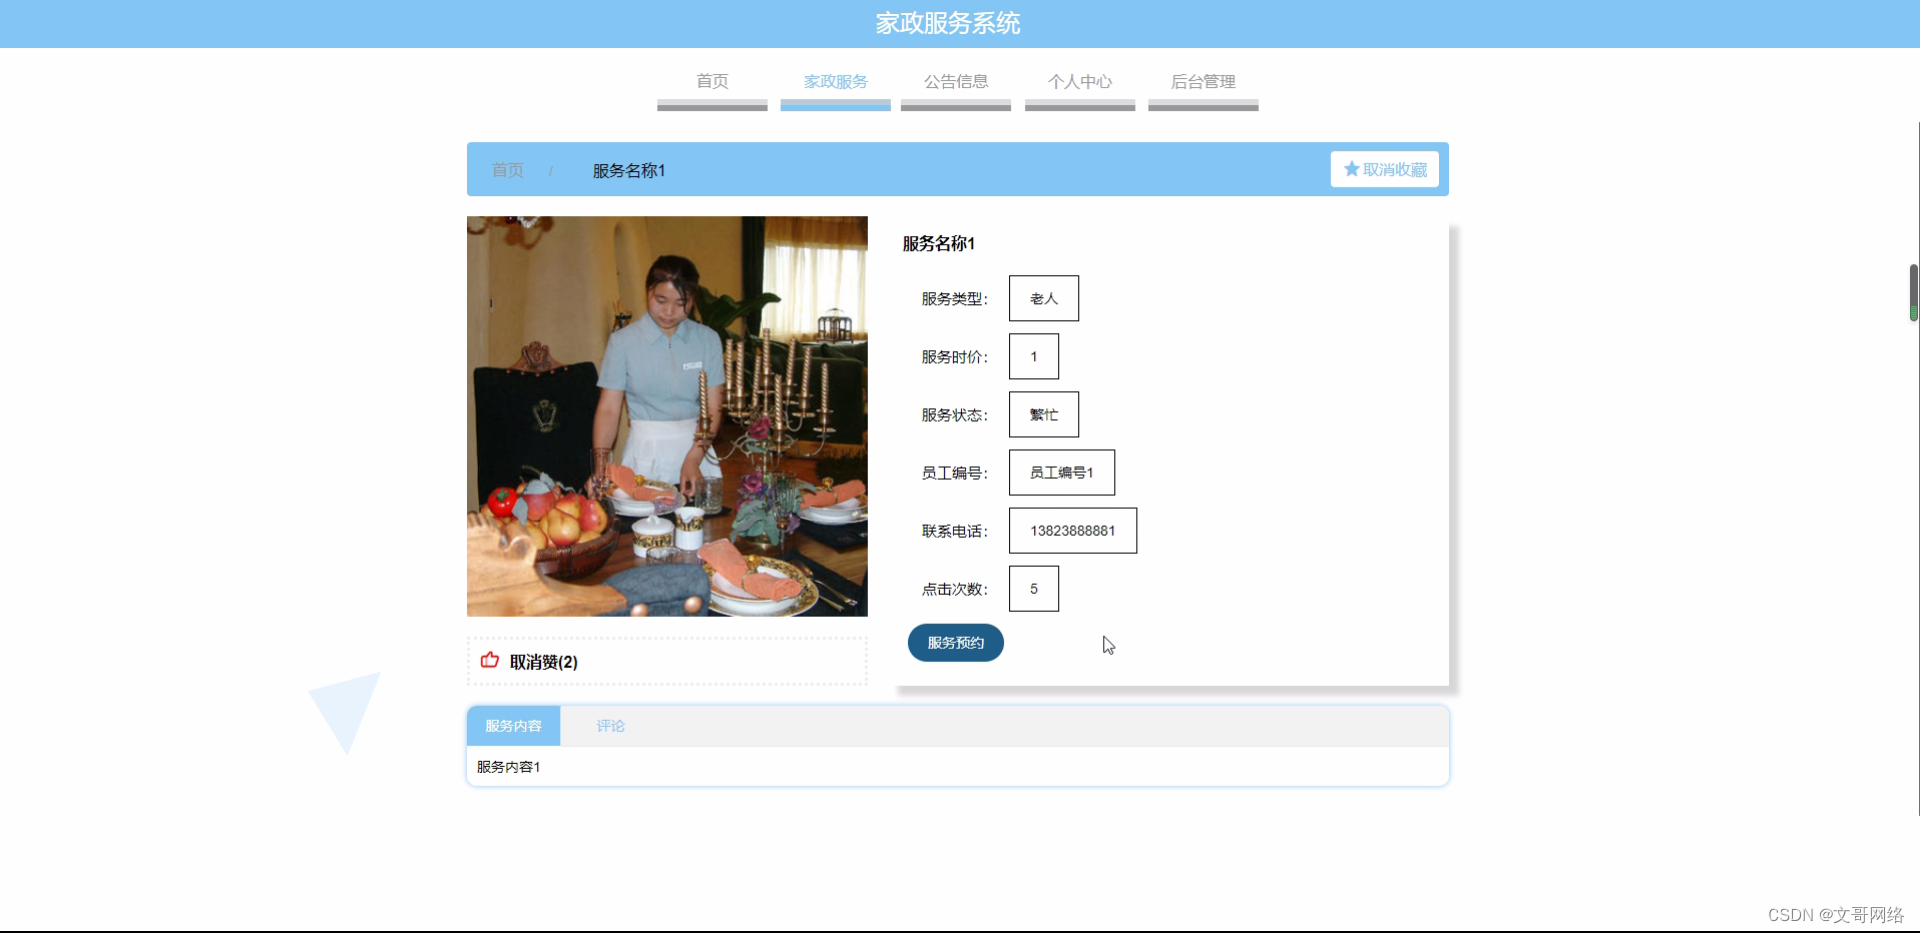Navigate to 首页 via the navigation bar
Viewport: 1920px width, 933px height.
(x=711, y=82)
